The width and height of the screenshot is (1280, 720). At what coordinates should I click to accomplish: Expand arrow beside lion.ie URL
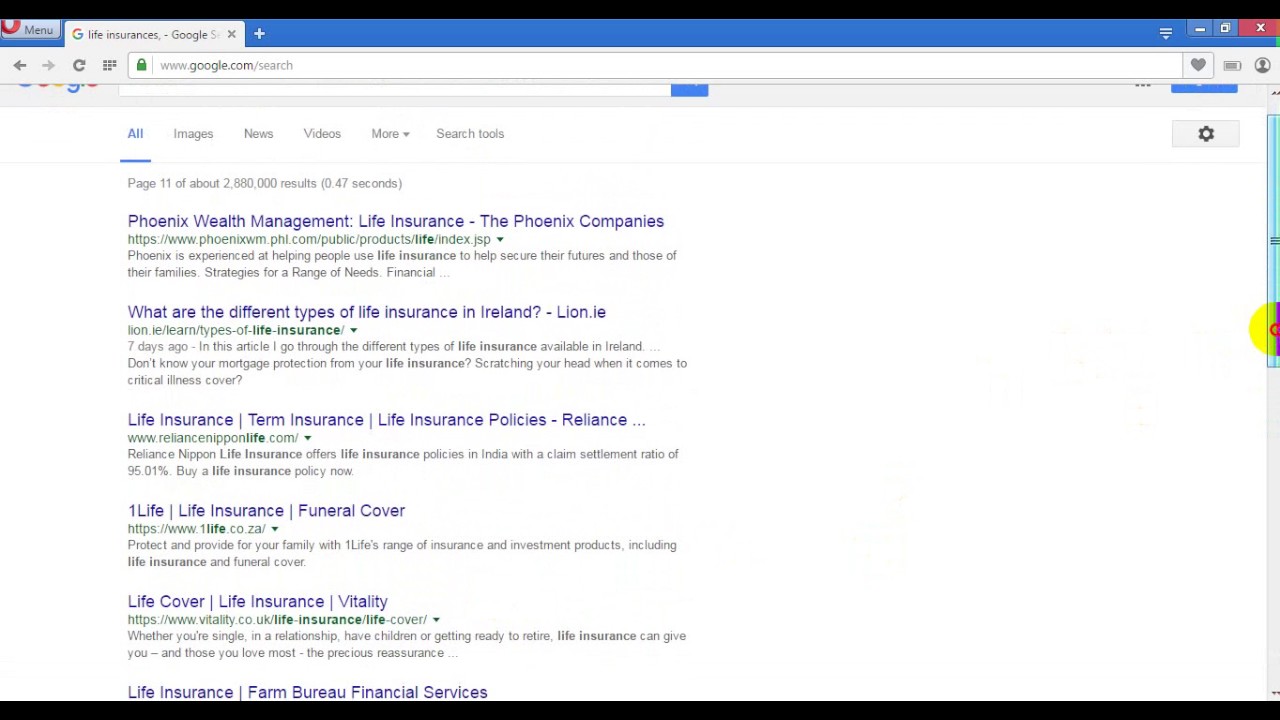(x=353, y=331)
